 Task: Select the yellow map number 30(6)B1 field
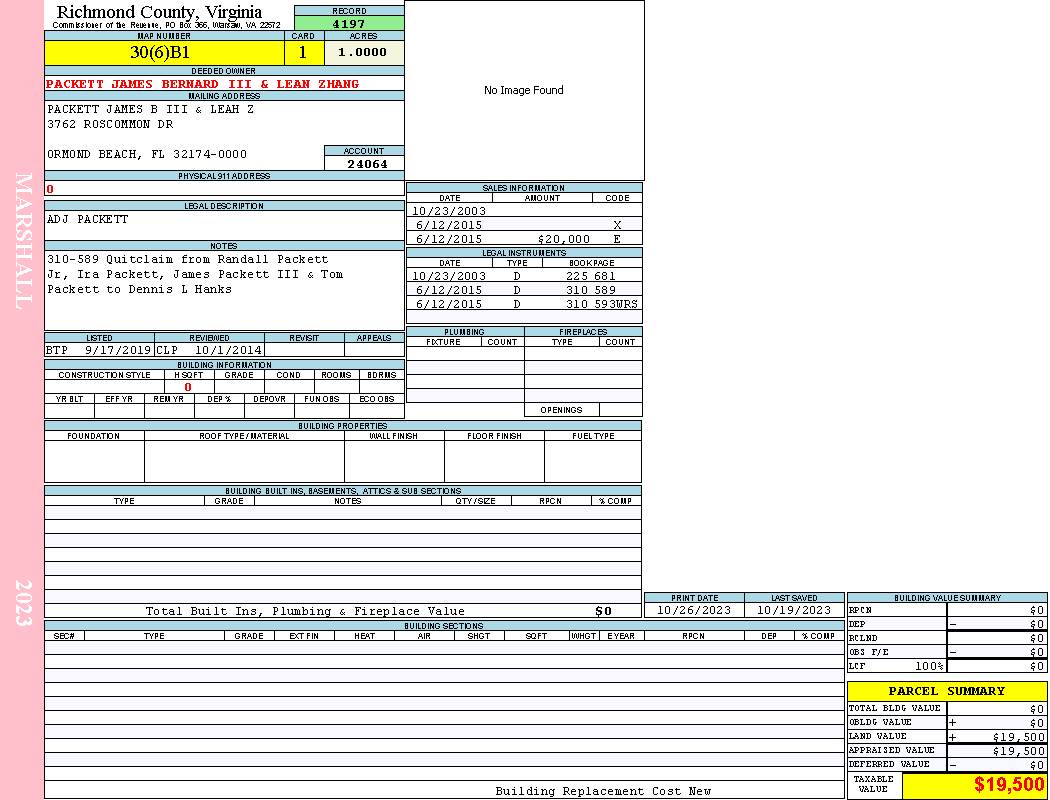coord(164,52)
